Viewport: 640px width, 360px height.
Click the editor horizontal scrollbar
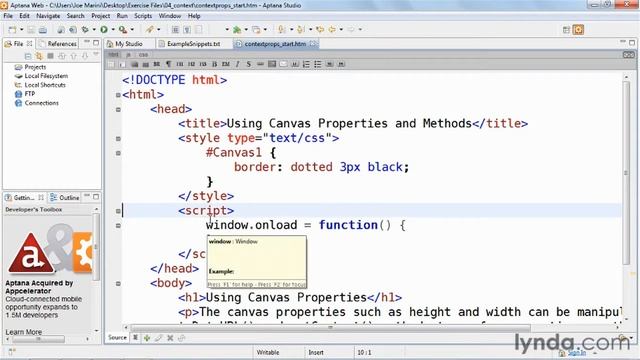tap(330, 327)
